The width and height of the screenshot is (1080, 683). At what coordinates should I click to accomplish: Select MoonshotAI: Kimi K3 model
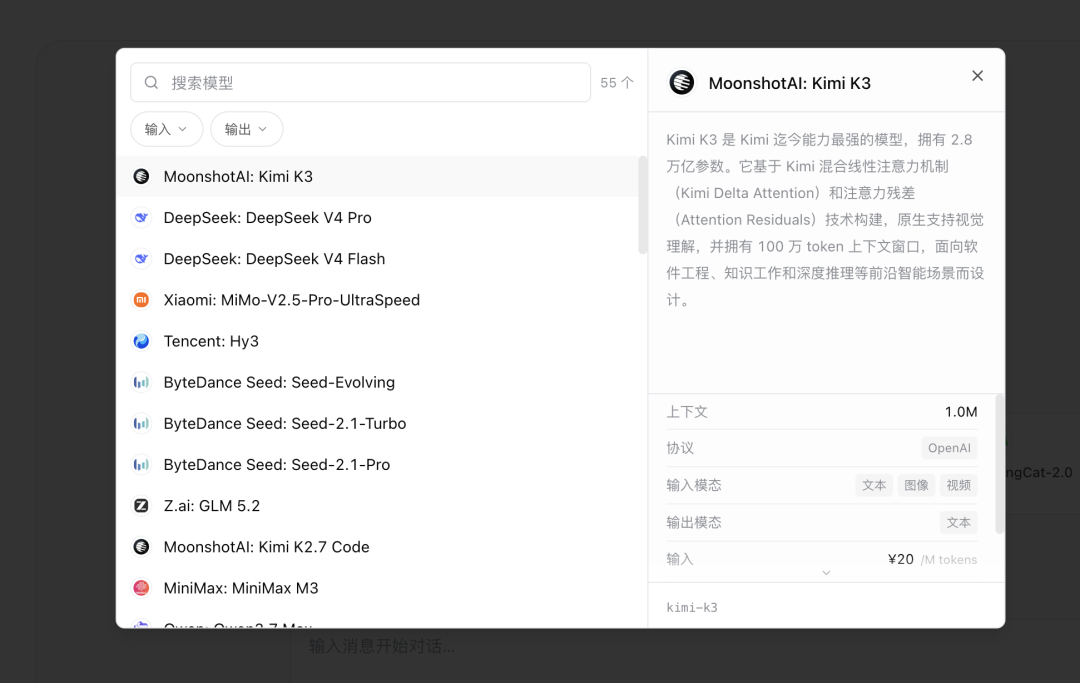click(x=377, y=176)
